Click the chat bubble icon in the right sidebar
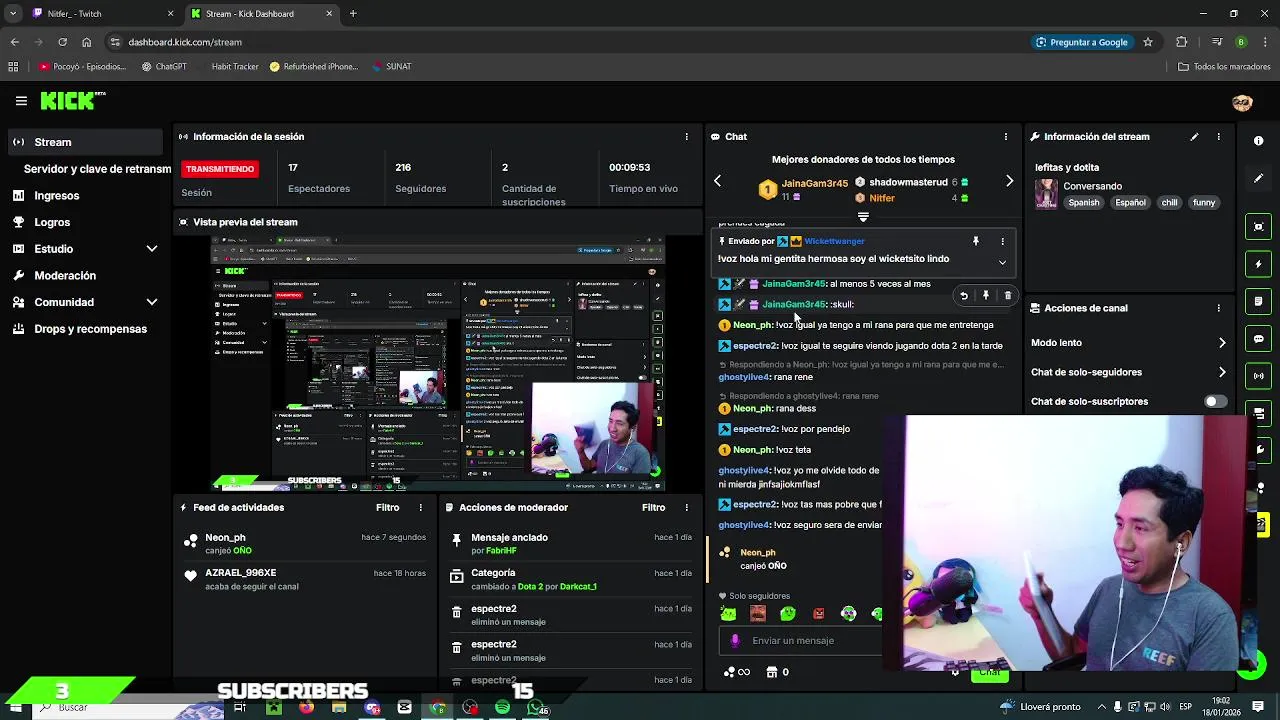Screen dimensions: 1280x720 1258,339
